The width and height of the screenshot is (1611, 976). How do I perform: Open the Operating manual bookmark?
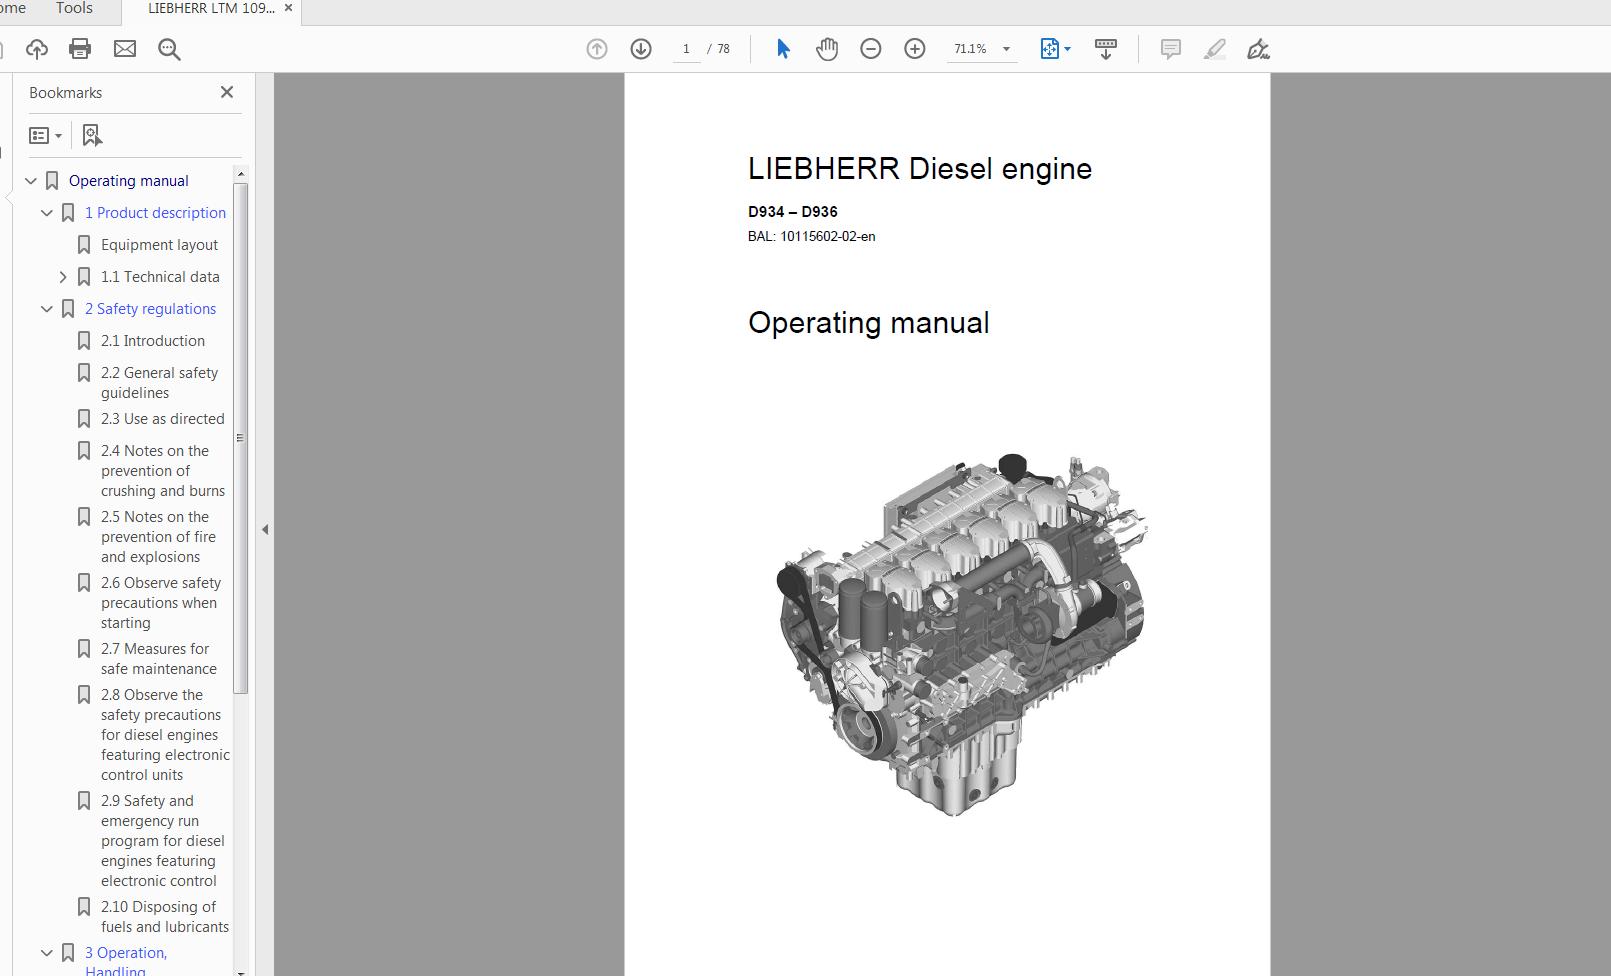pyautogui.click(x=128, y=181)
